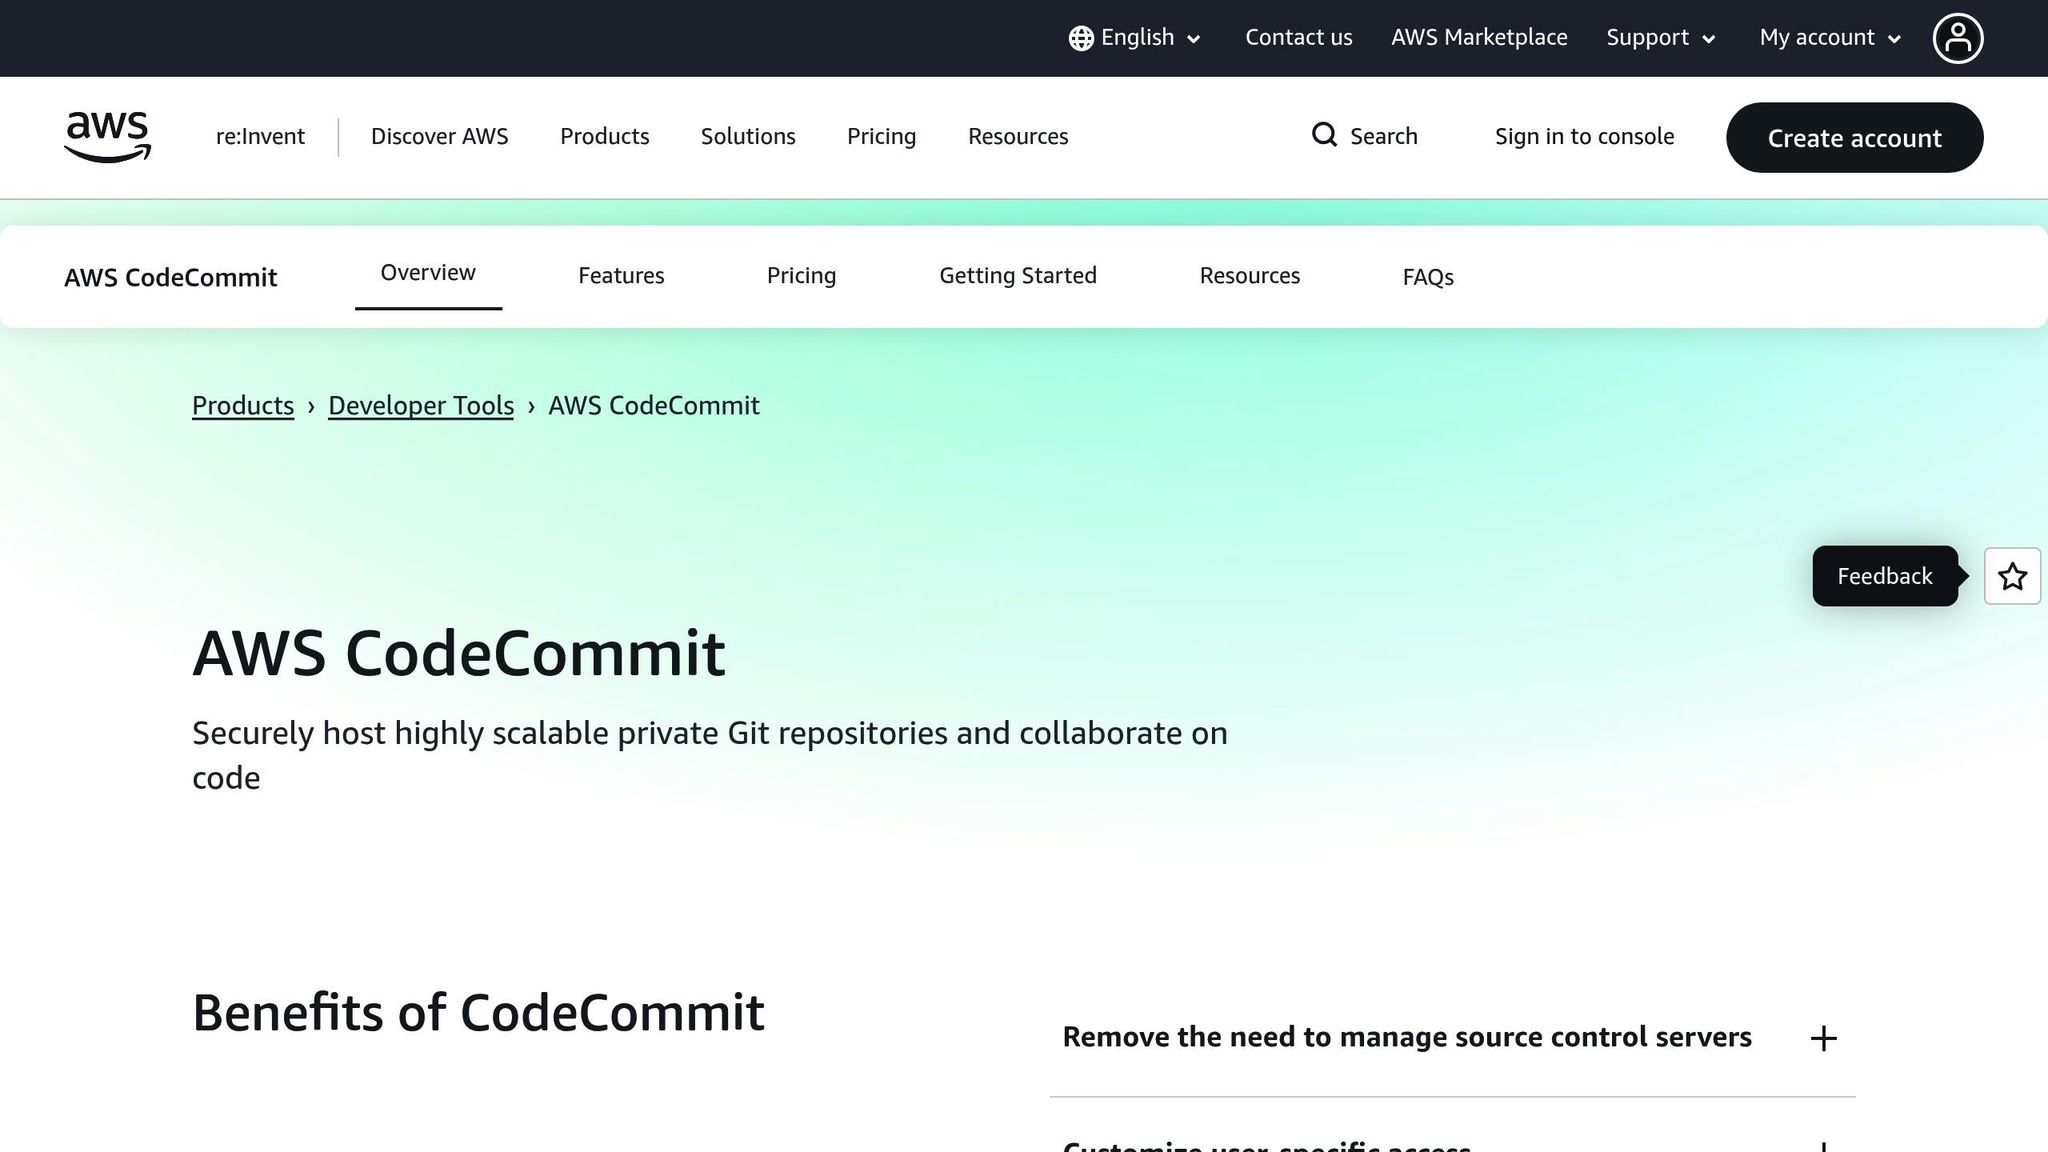Open the Developer Tools breadcrumb link

click(420, 405)
